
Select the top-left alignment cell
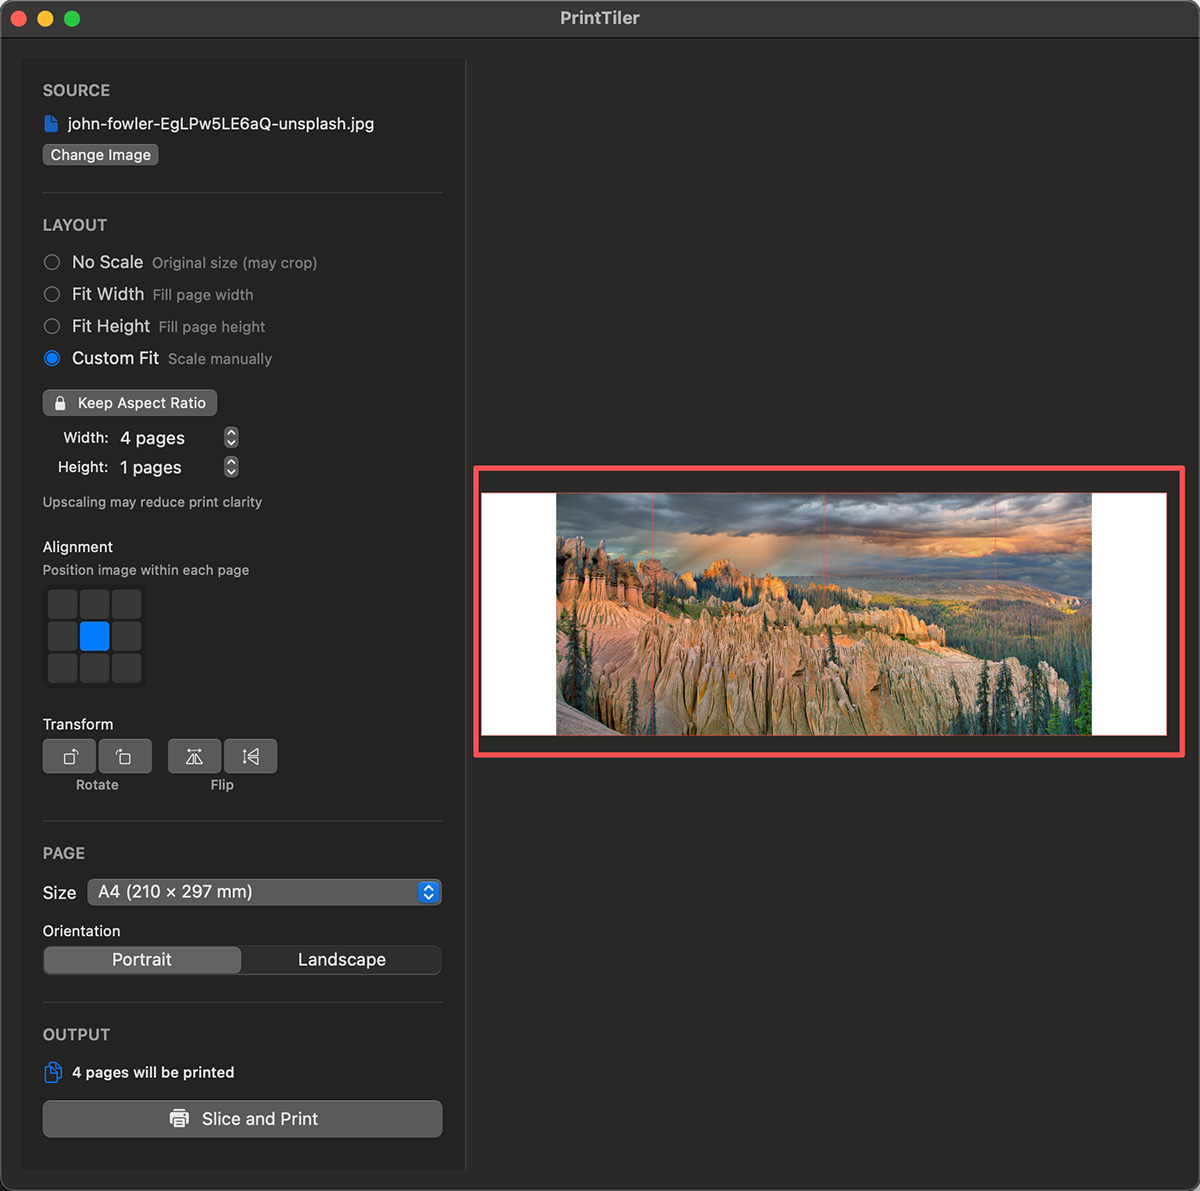point(62,604)
